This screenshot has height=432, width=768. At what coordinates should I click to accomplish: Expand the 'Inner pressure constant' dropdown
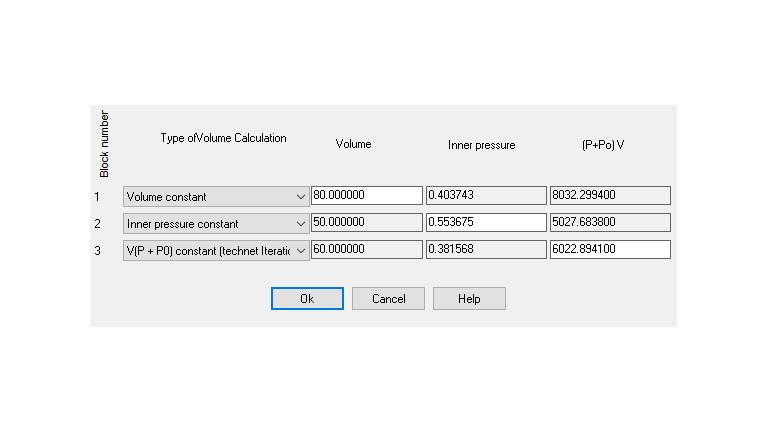pos(216,223)
